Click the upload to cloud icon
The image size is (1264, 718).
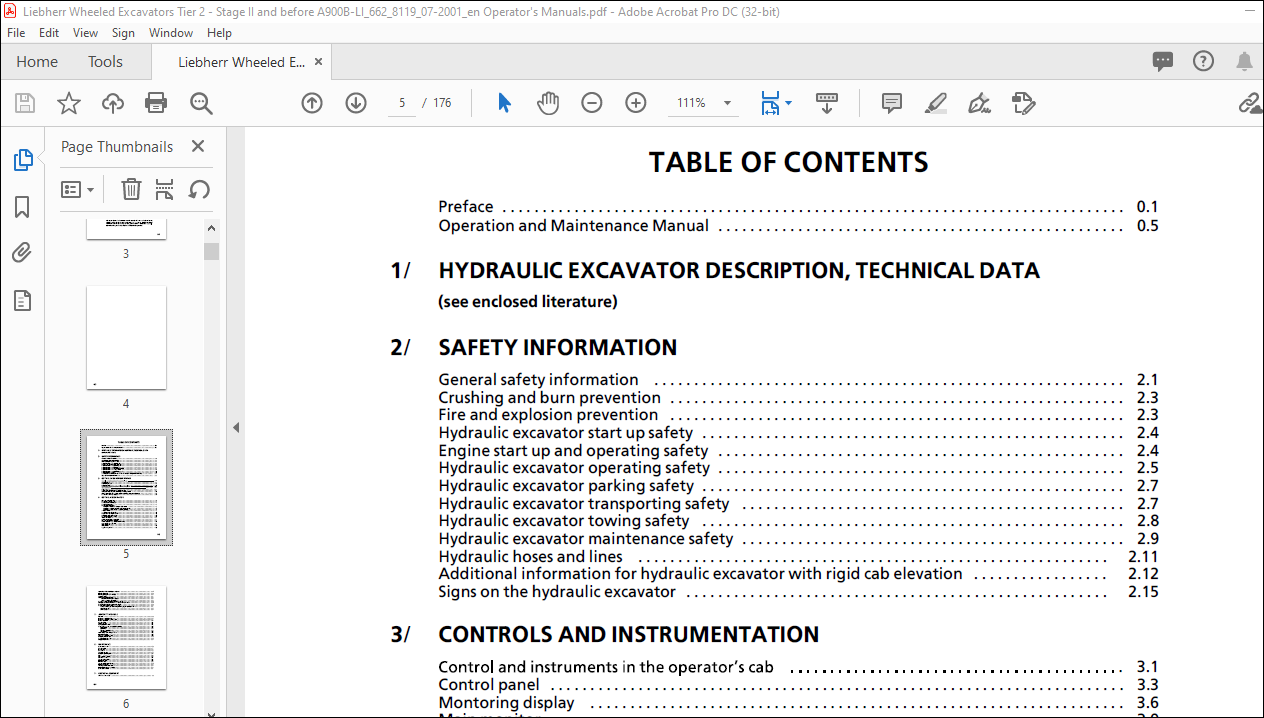click(113, 103)
